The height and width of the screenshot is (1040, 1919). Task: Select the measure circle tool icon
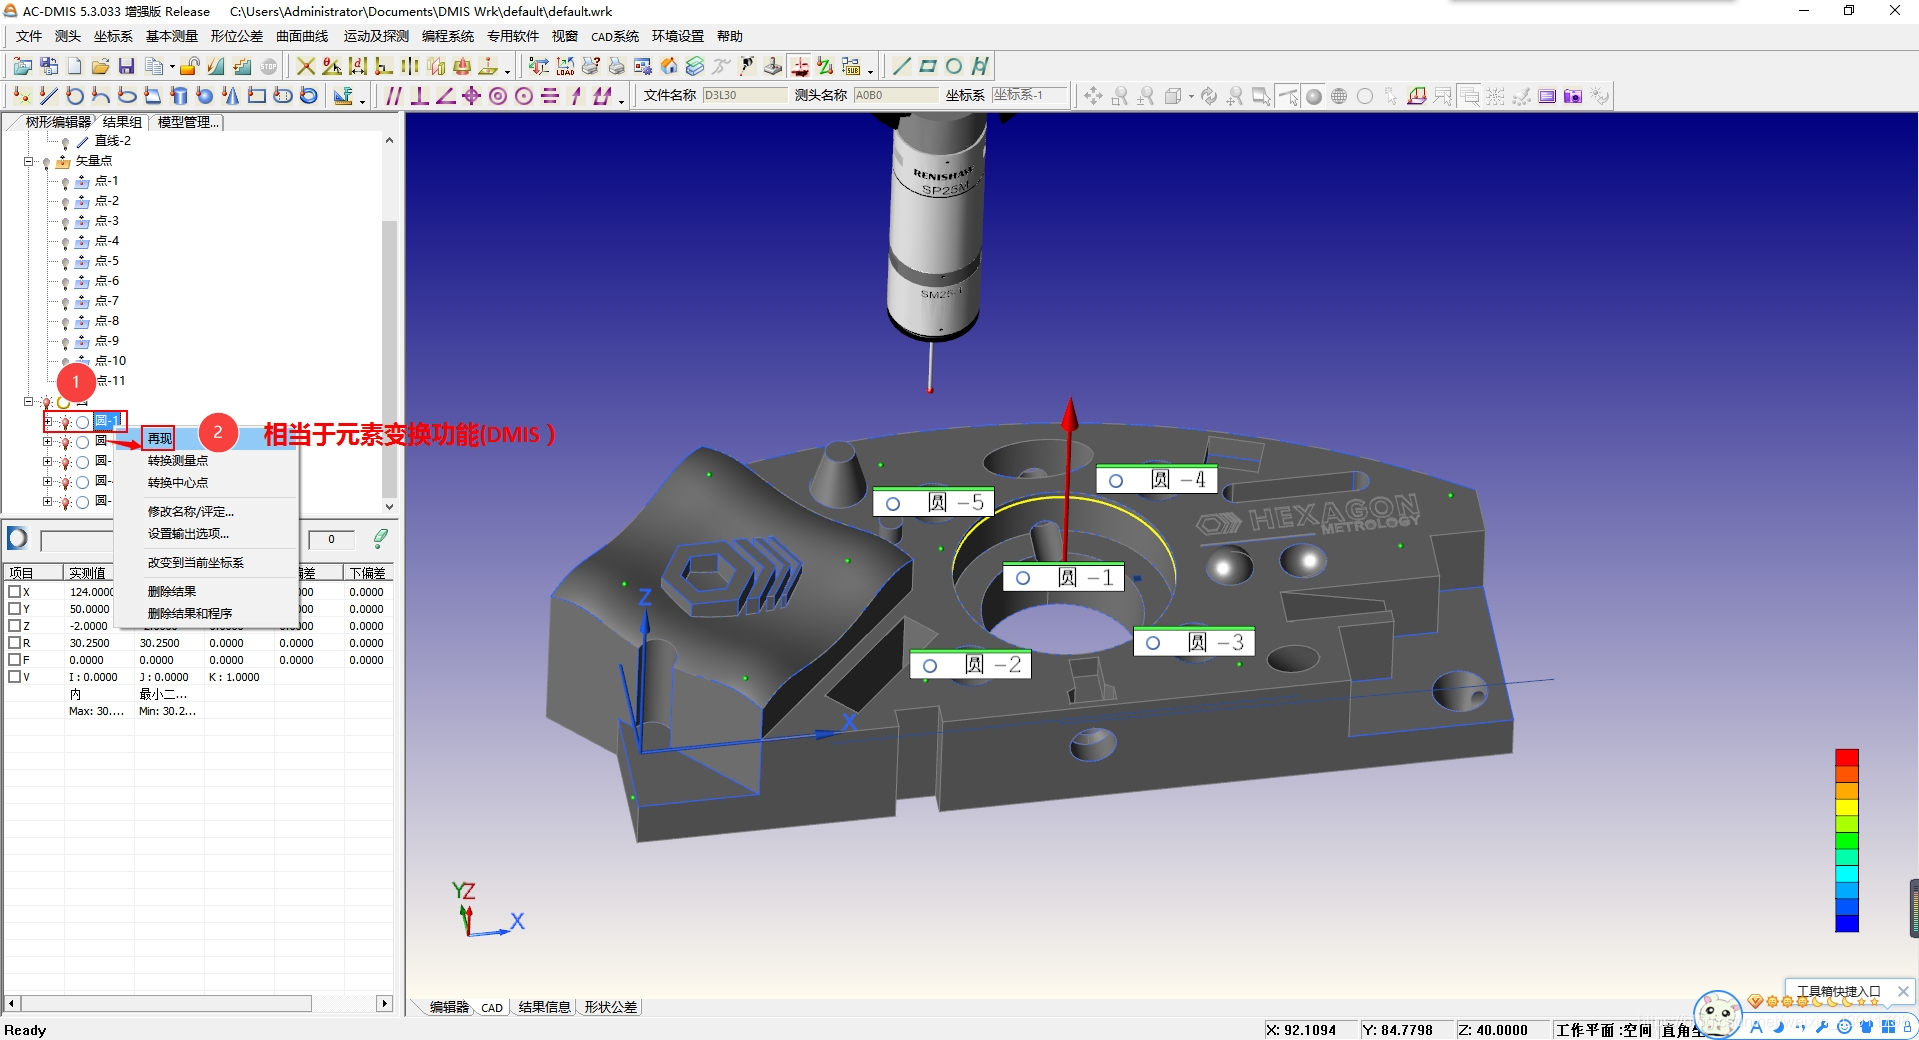coord(74,96)
